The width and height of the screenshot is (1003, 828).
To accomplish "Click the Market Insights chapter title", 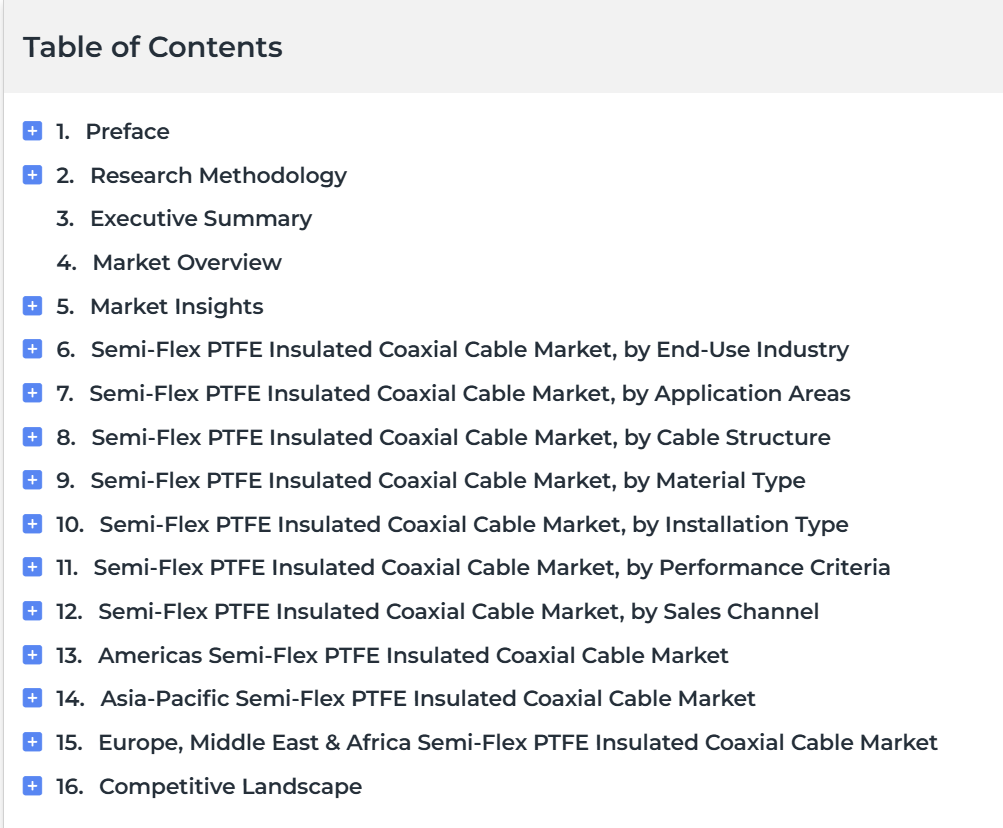I will coord(177,307).
